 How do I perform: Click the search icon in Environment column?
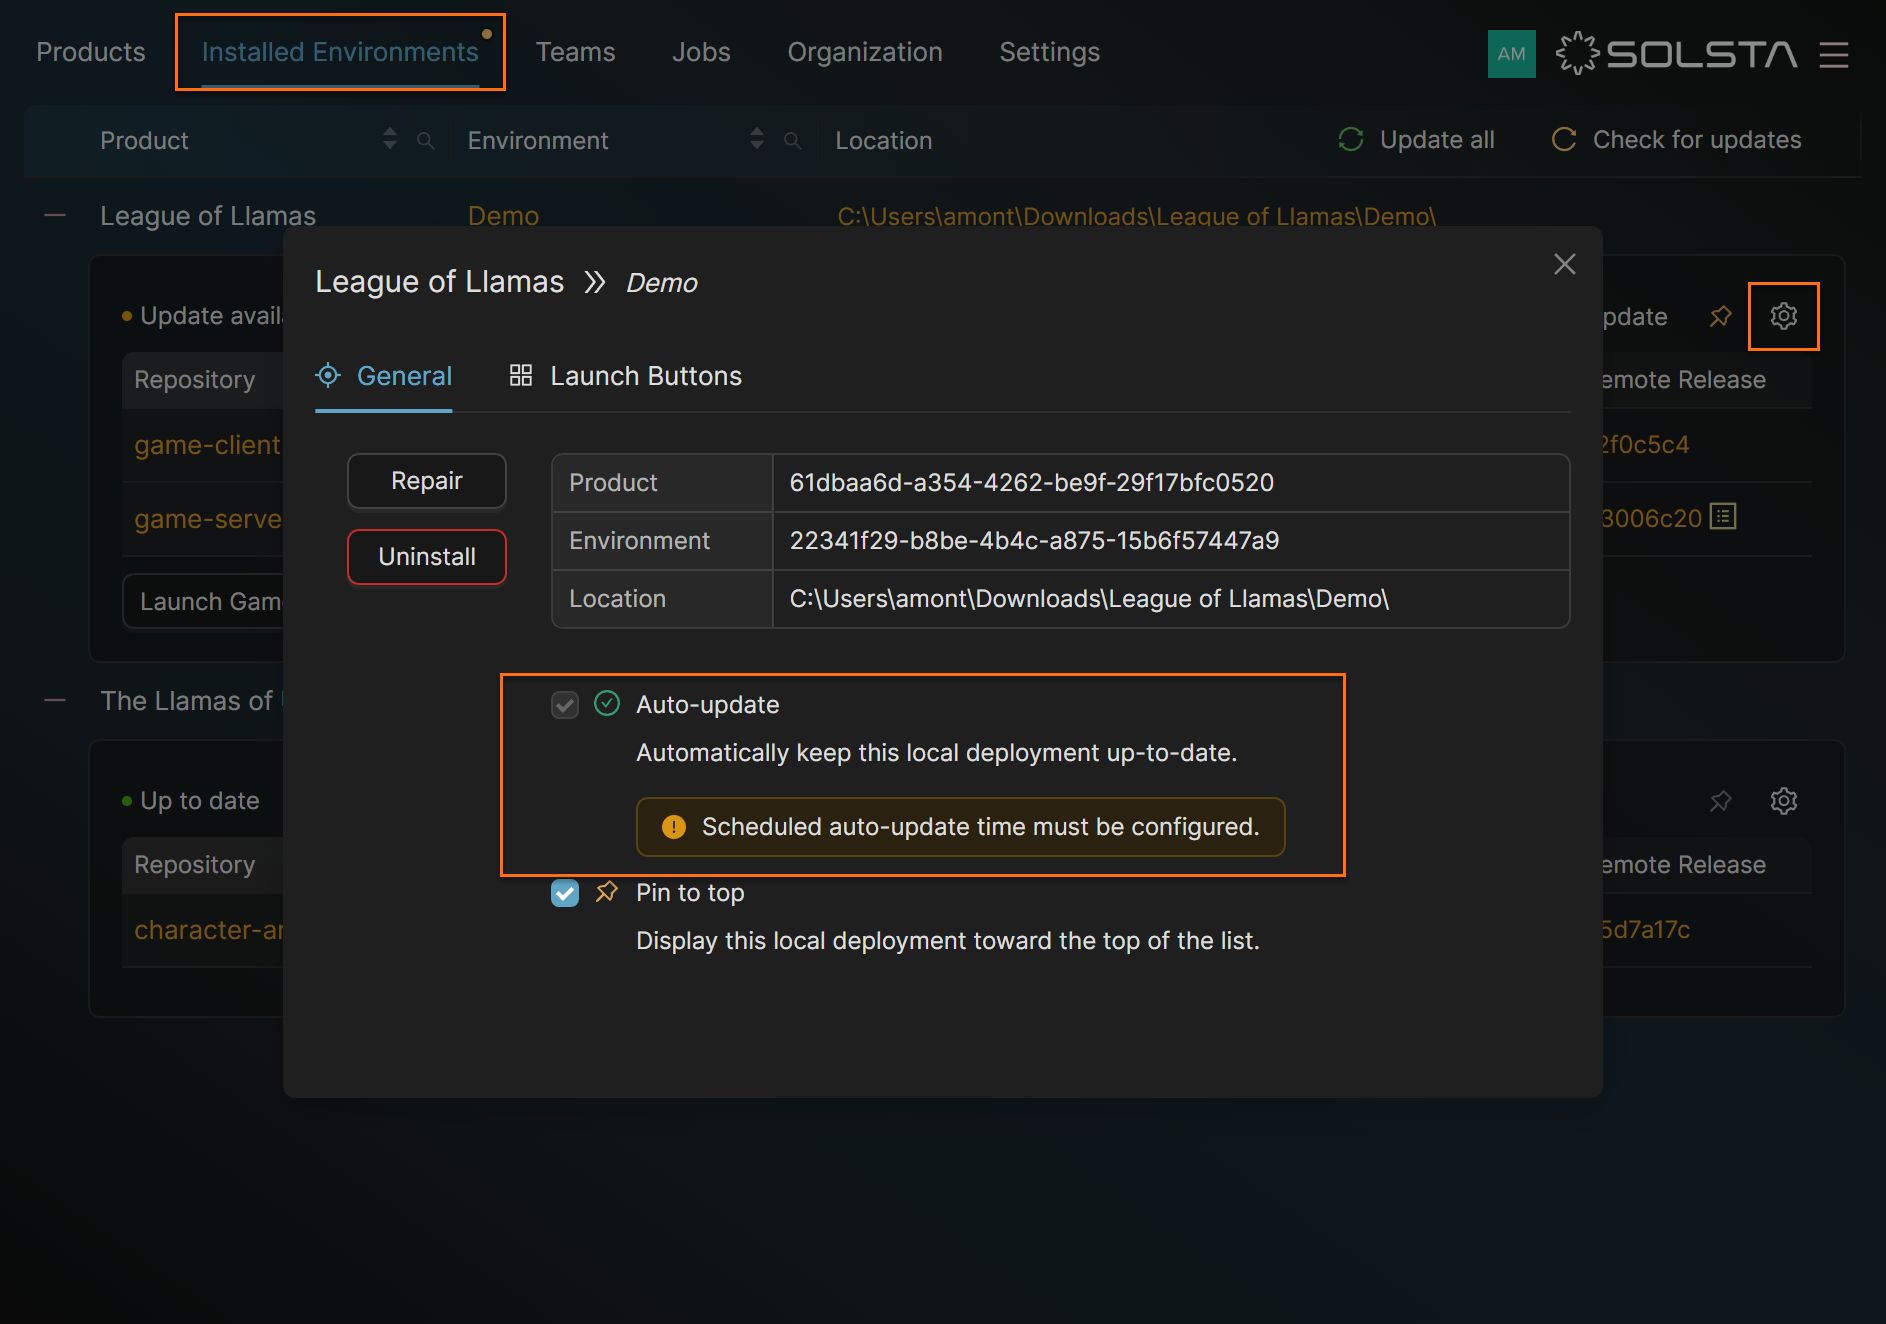pos(793,141)
